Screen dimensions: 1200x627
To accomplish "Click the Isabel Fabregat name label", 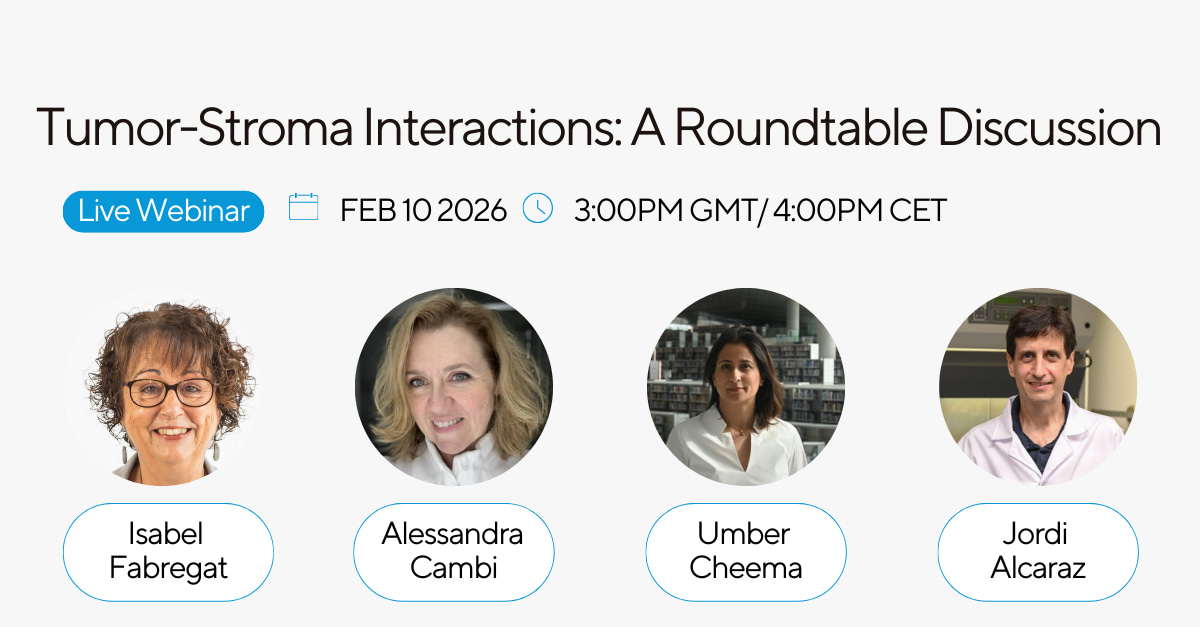I will click(x=168, y=552).
